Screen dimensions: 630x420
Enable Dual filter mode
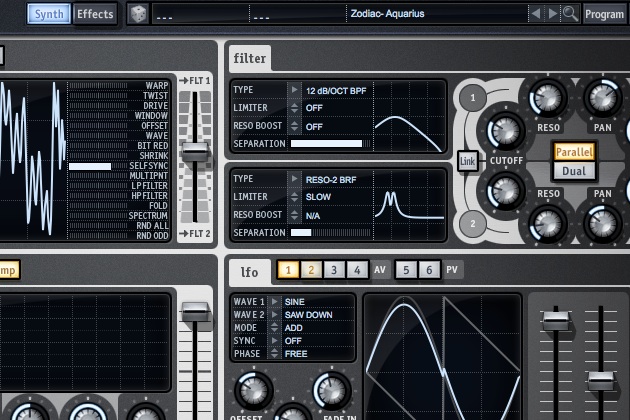tap(574, 171)
